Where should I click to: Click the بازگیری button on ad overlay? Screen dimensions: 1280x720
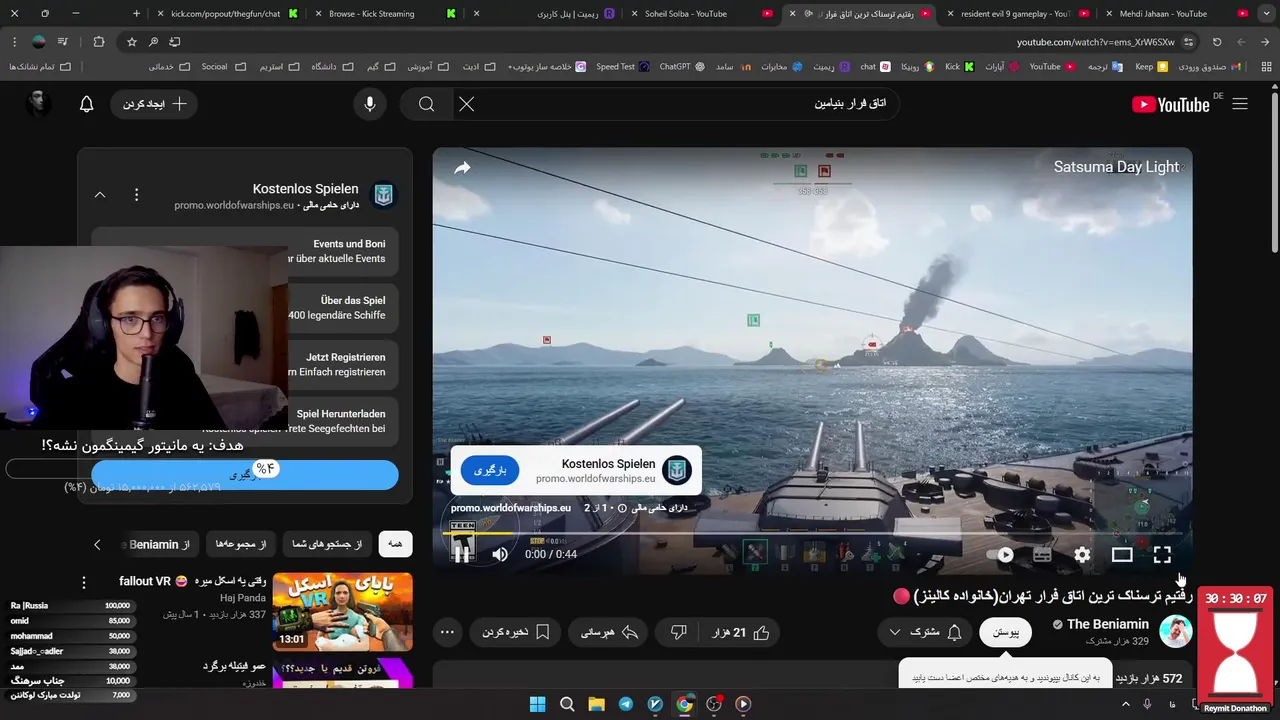[x=490, y=470]
